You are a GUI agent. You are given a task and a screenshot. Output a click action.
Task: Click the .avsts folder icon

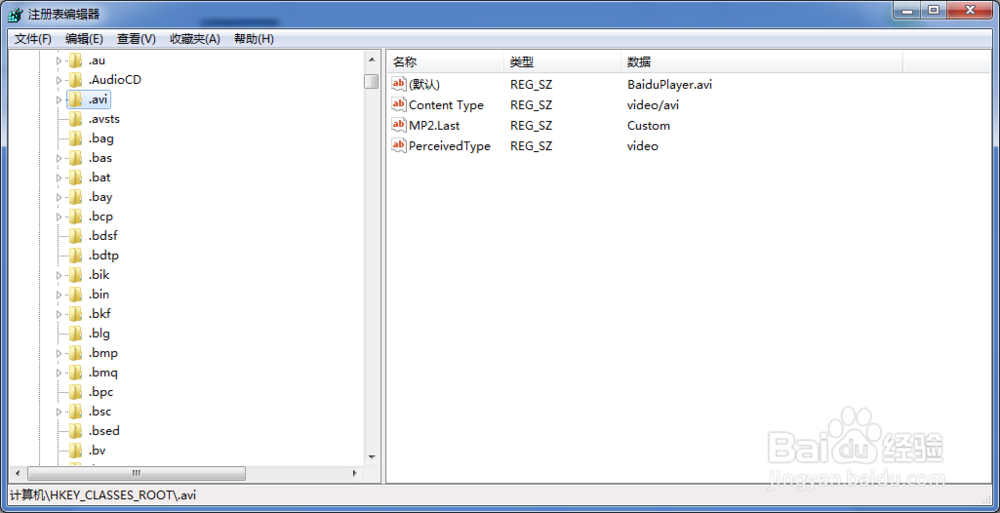(76, 119)
